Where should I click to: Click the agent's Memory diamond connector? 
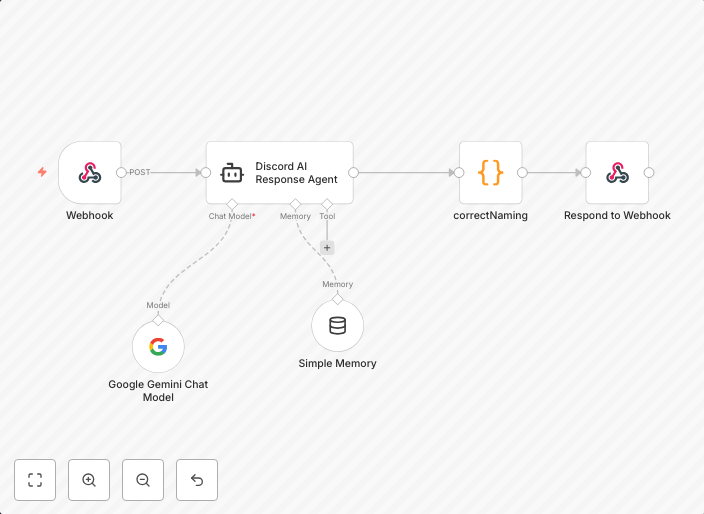pos(295,204)
